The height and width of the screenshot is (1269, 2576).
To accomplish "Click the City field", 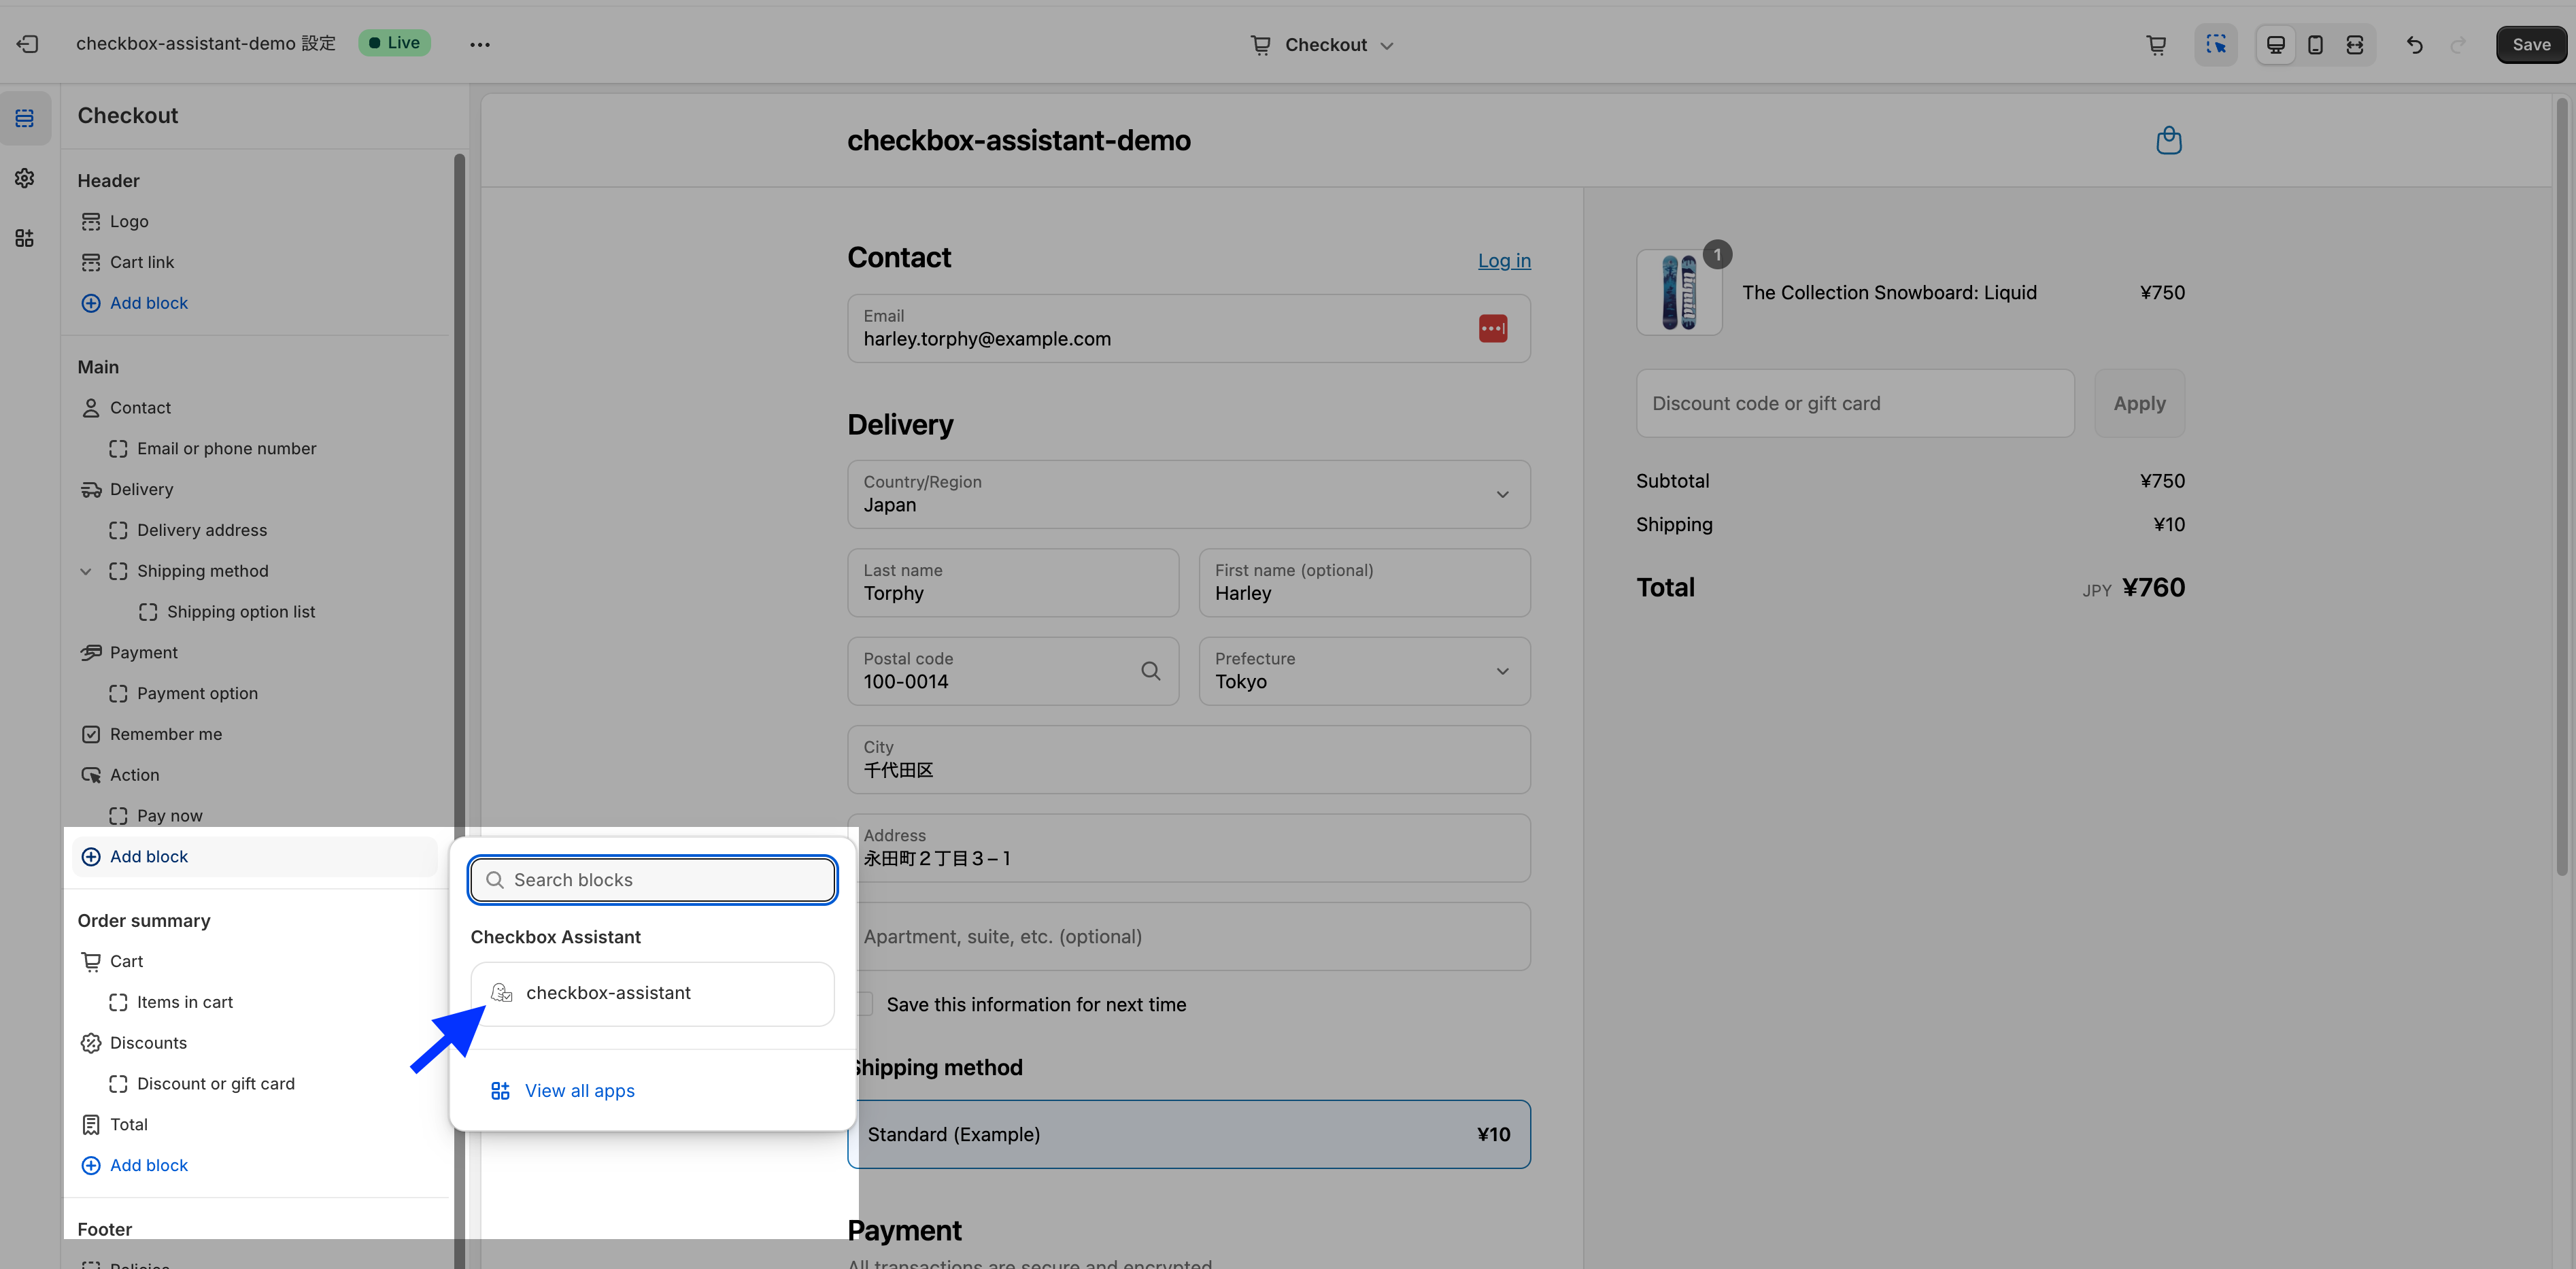I will pos(1188,760).
